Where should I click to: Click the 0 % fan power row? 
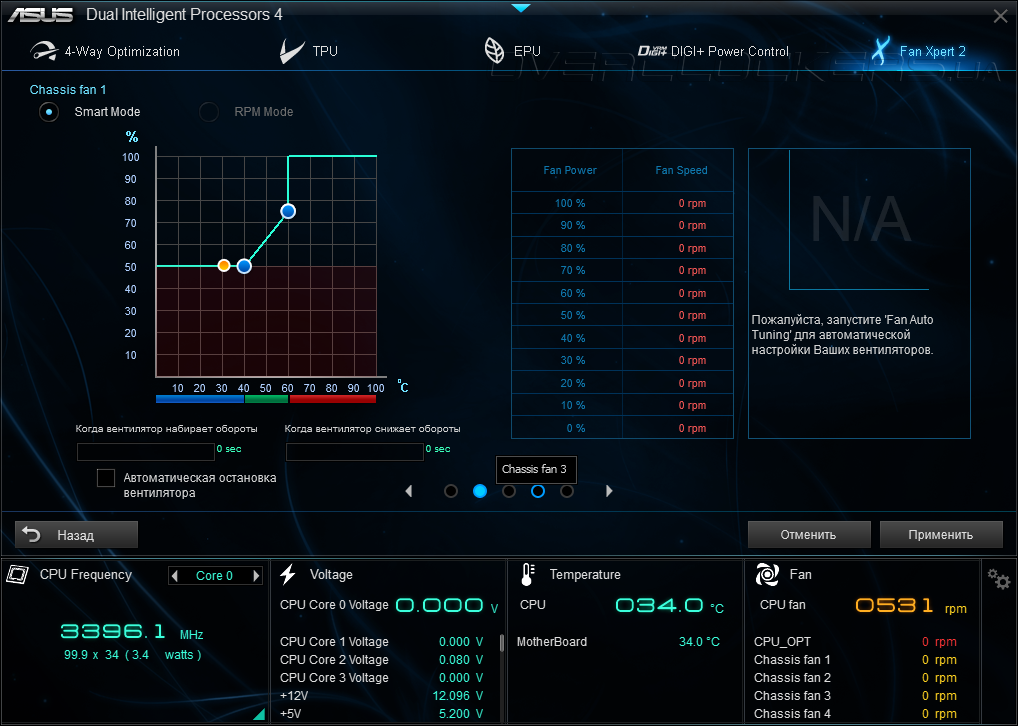[x=622, y=428]
